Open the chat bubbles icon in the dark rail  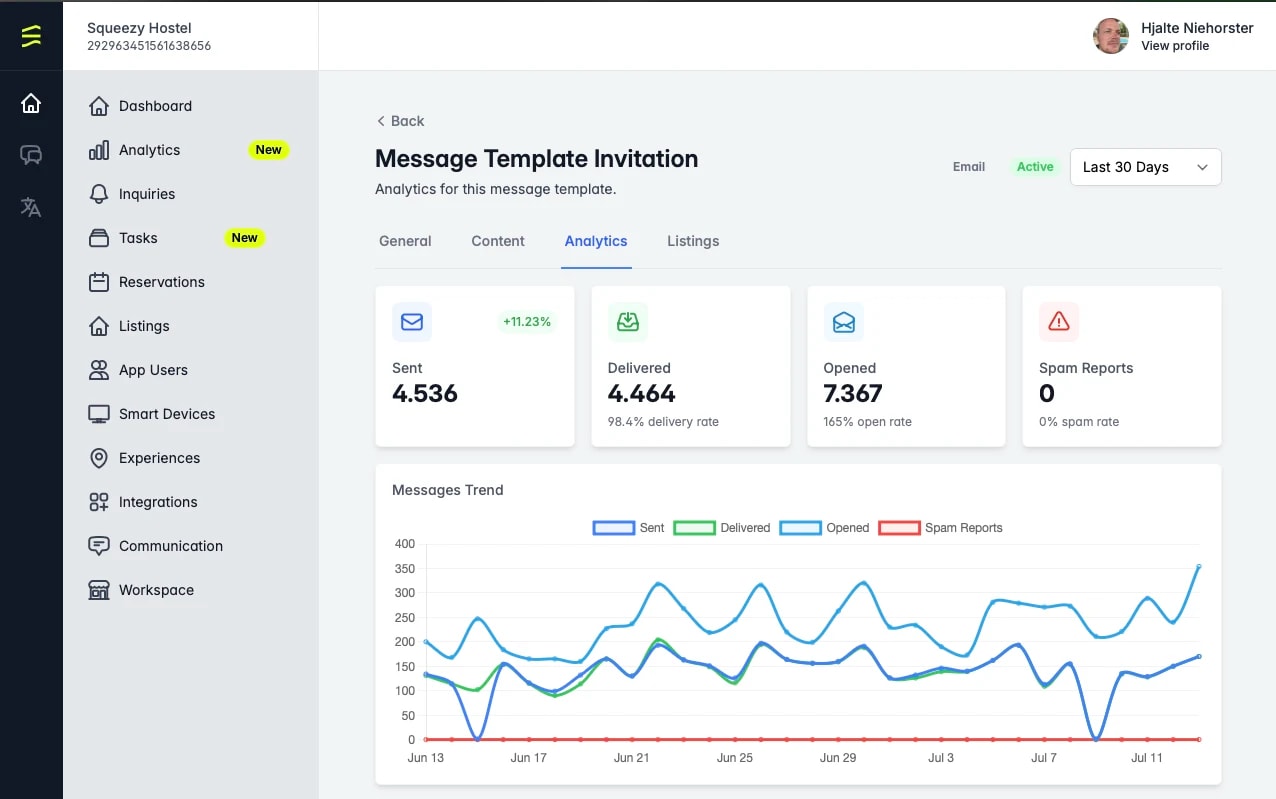(x=31, y=155)
